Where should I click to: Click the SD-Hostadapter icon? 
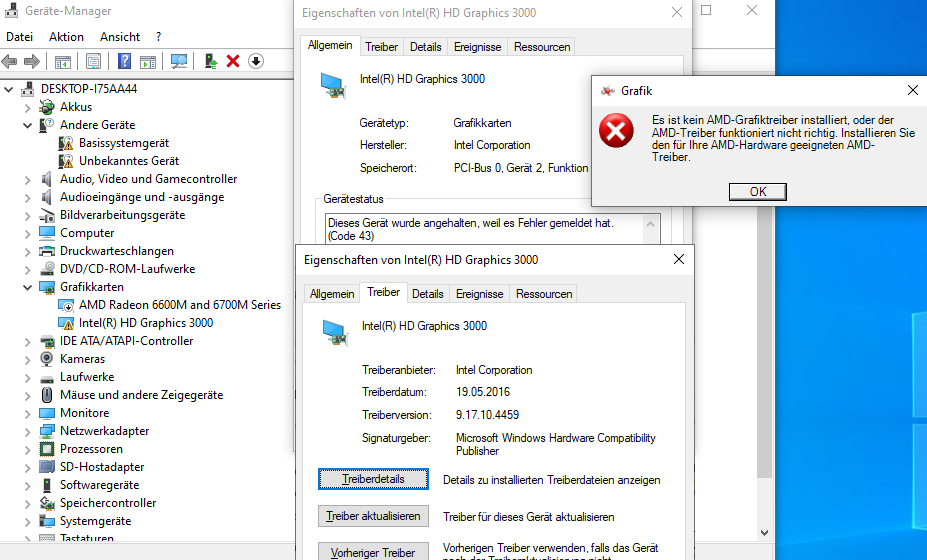coord(47,467)
